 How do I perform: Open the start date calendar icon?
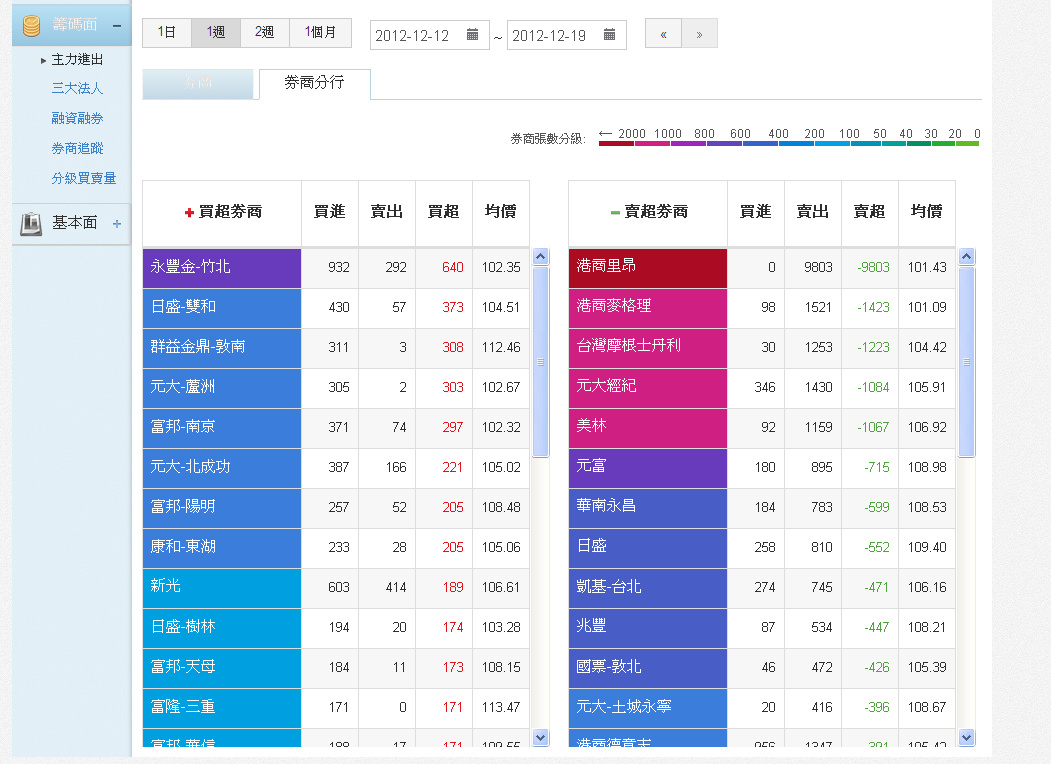473,35
